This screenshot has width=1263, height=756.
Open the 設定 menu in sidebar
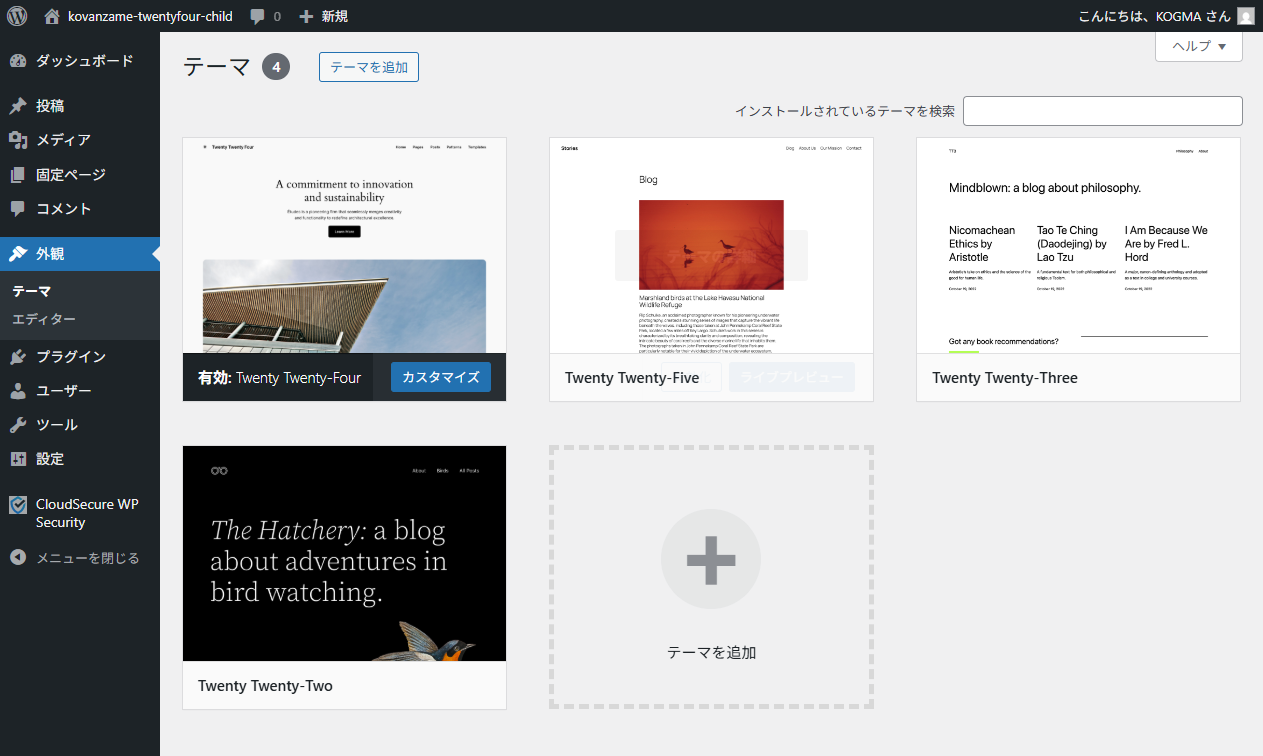click(50, 459)
